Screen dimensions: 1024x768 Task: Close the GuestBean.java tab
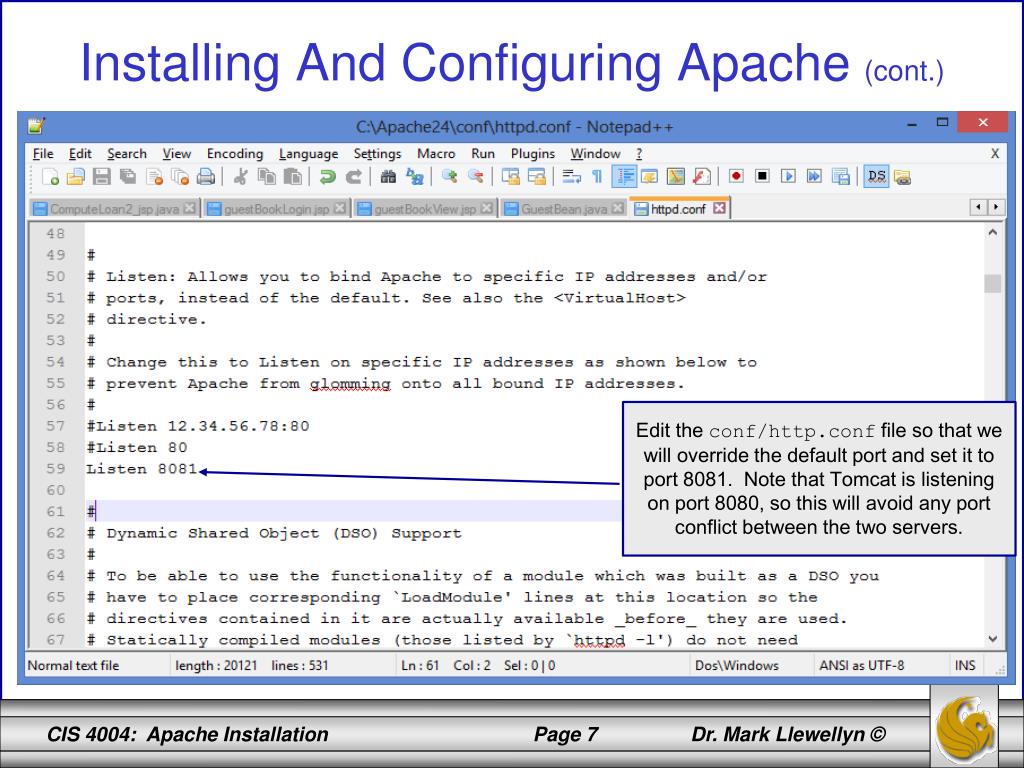click(618, 208)
